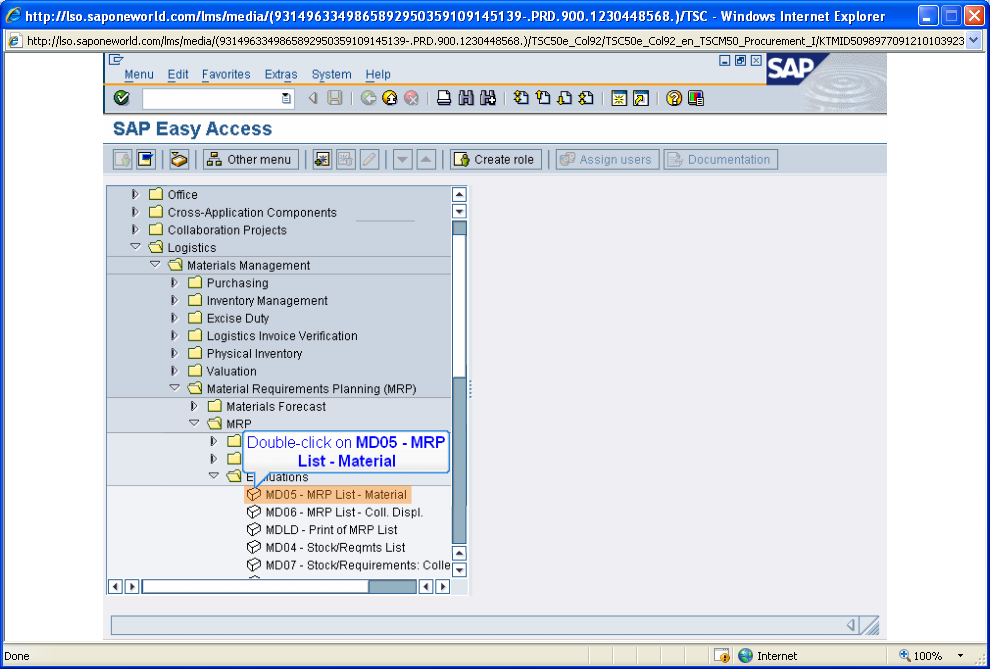Click the Move Favorites Down arrow
The height and width of the screenshot is (669, 990).
(x=403, y=159)
